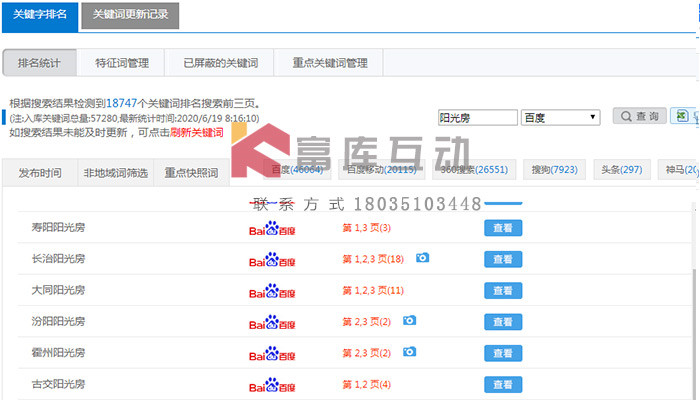
Task: Click the keyword 古交阳光房
Action: [x=58, y=383]
